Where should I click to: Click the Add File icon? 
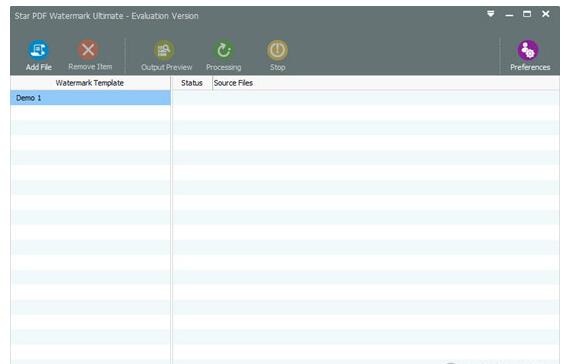tap(38, 50)
